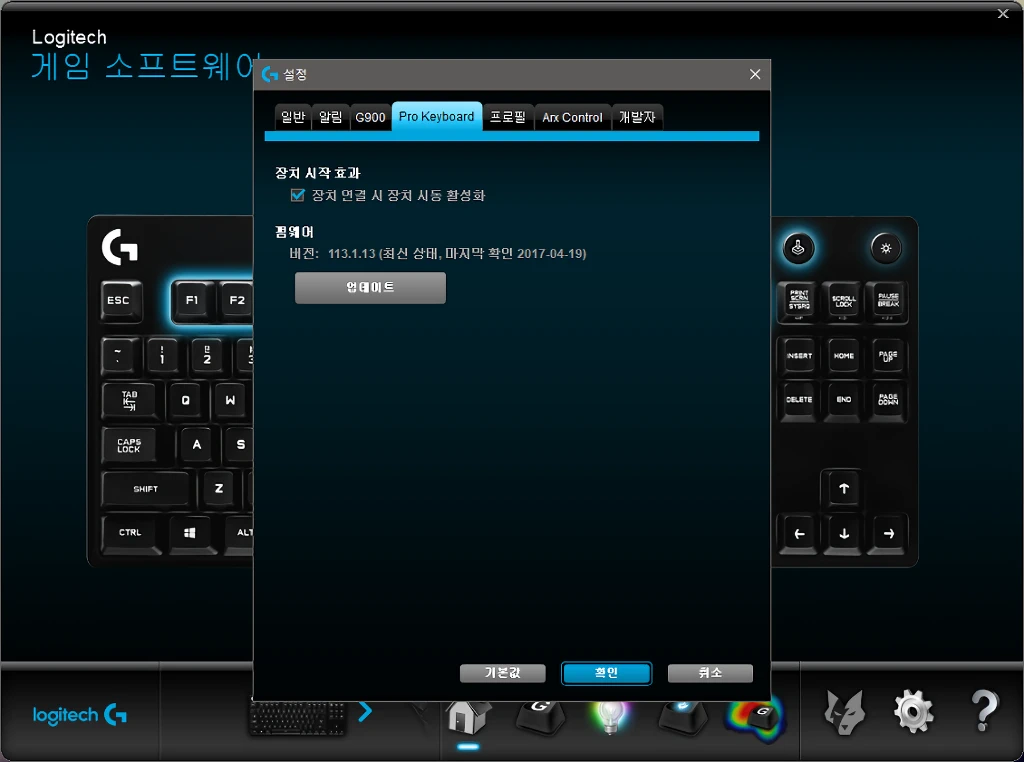Click the Scroll Lock key
This screenshot has height=762, width=1024.
coord(843,301)
